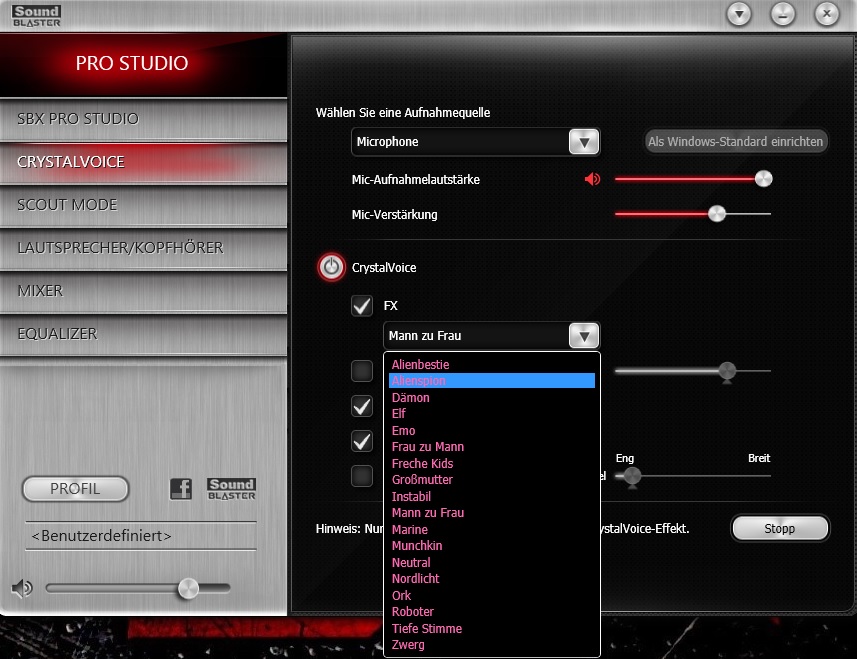Click the master volume slider knob
Screen dimensions: 857x659
point(189,589)
